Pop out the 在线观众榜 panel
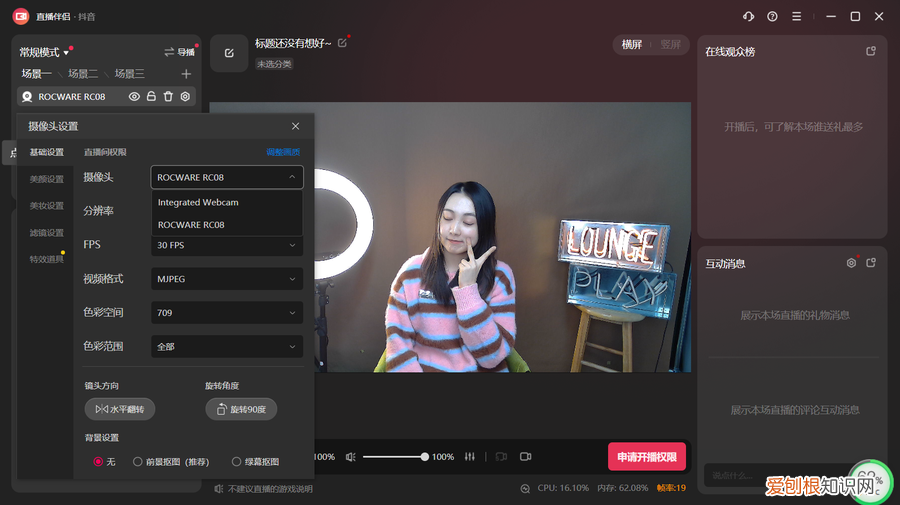Viewport: 900px width, 505px height. (x=871, y=52)
